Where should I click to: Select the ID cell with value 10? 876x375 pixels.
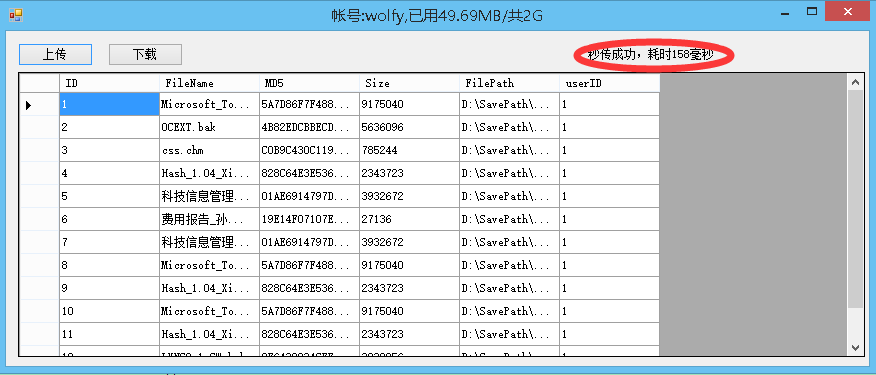pos(110,311)
